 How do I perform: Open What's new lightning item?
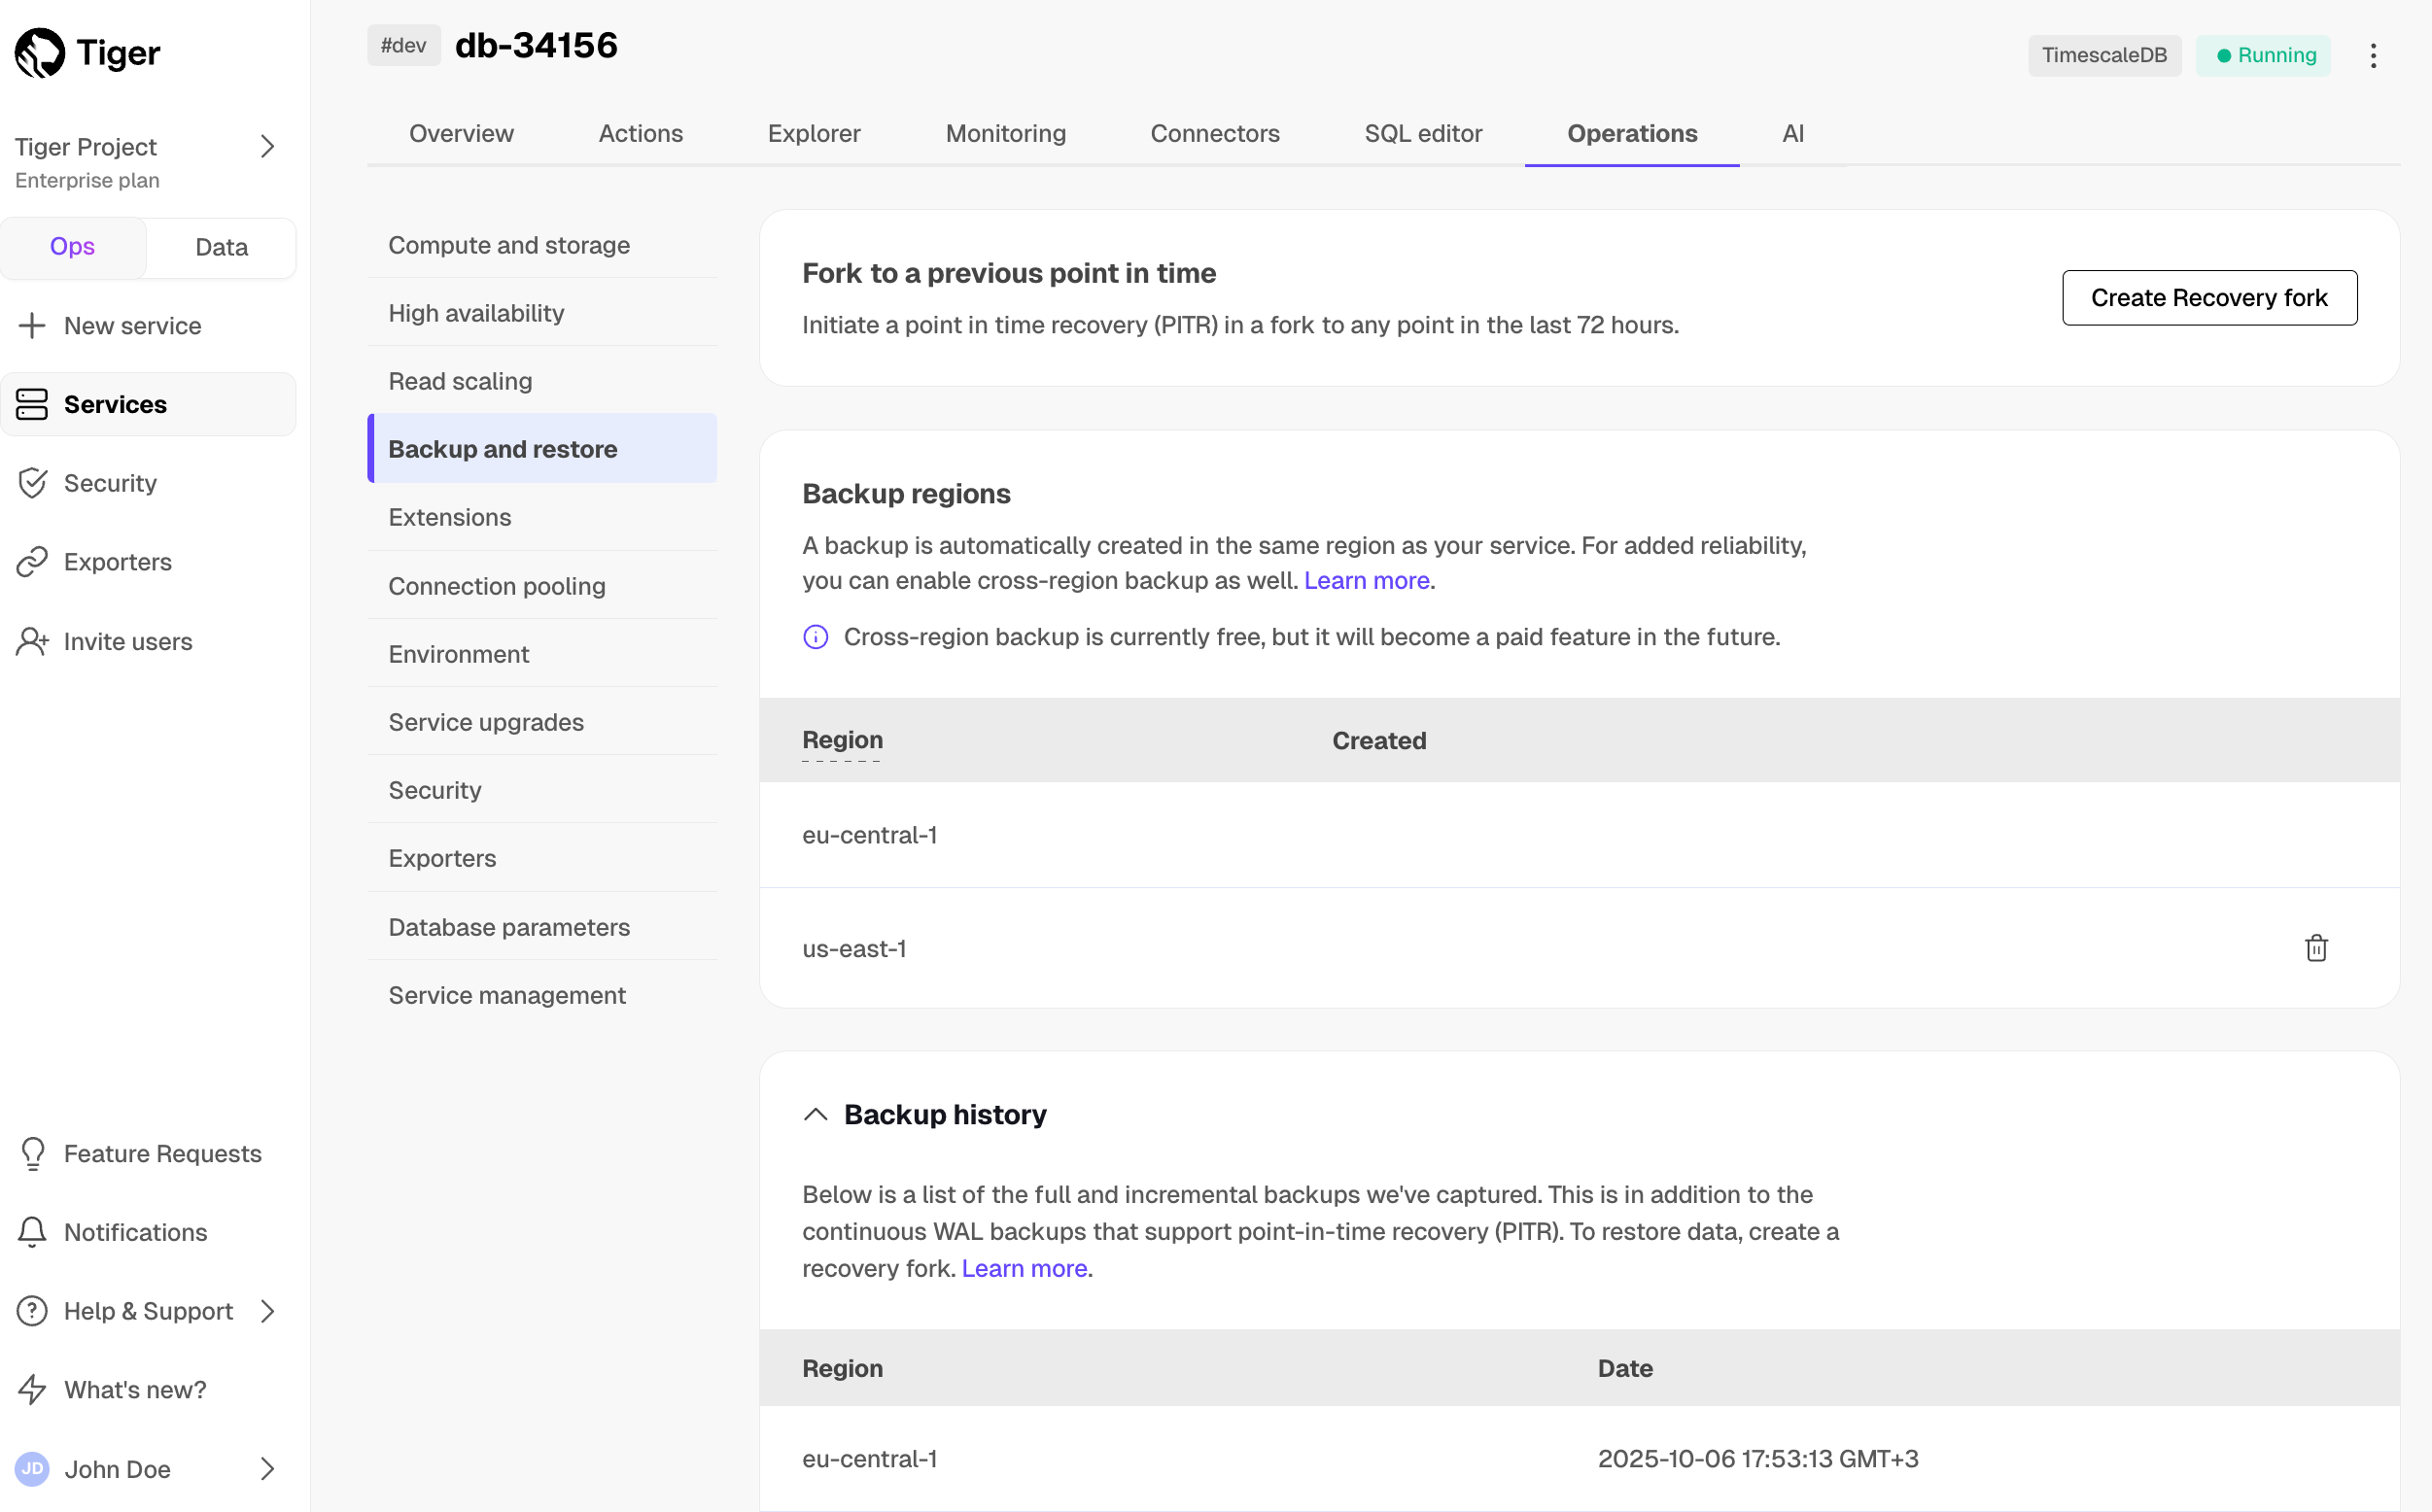click(32, 1389)
